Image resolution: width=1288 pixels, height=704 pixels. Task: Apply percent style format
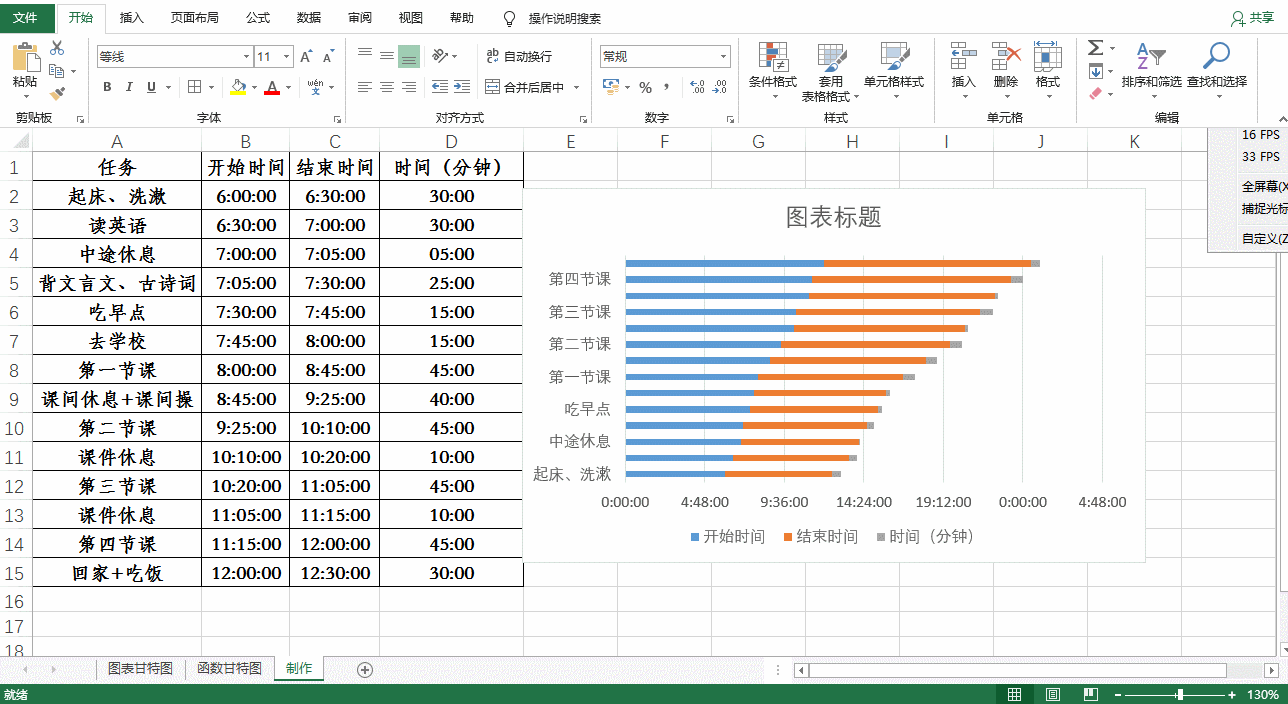point(645,87)
